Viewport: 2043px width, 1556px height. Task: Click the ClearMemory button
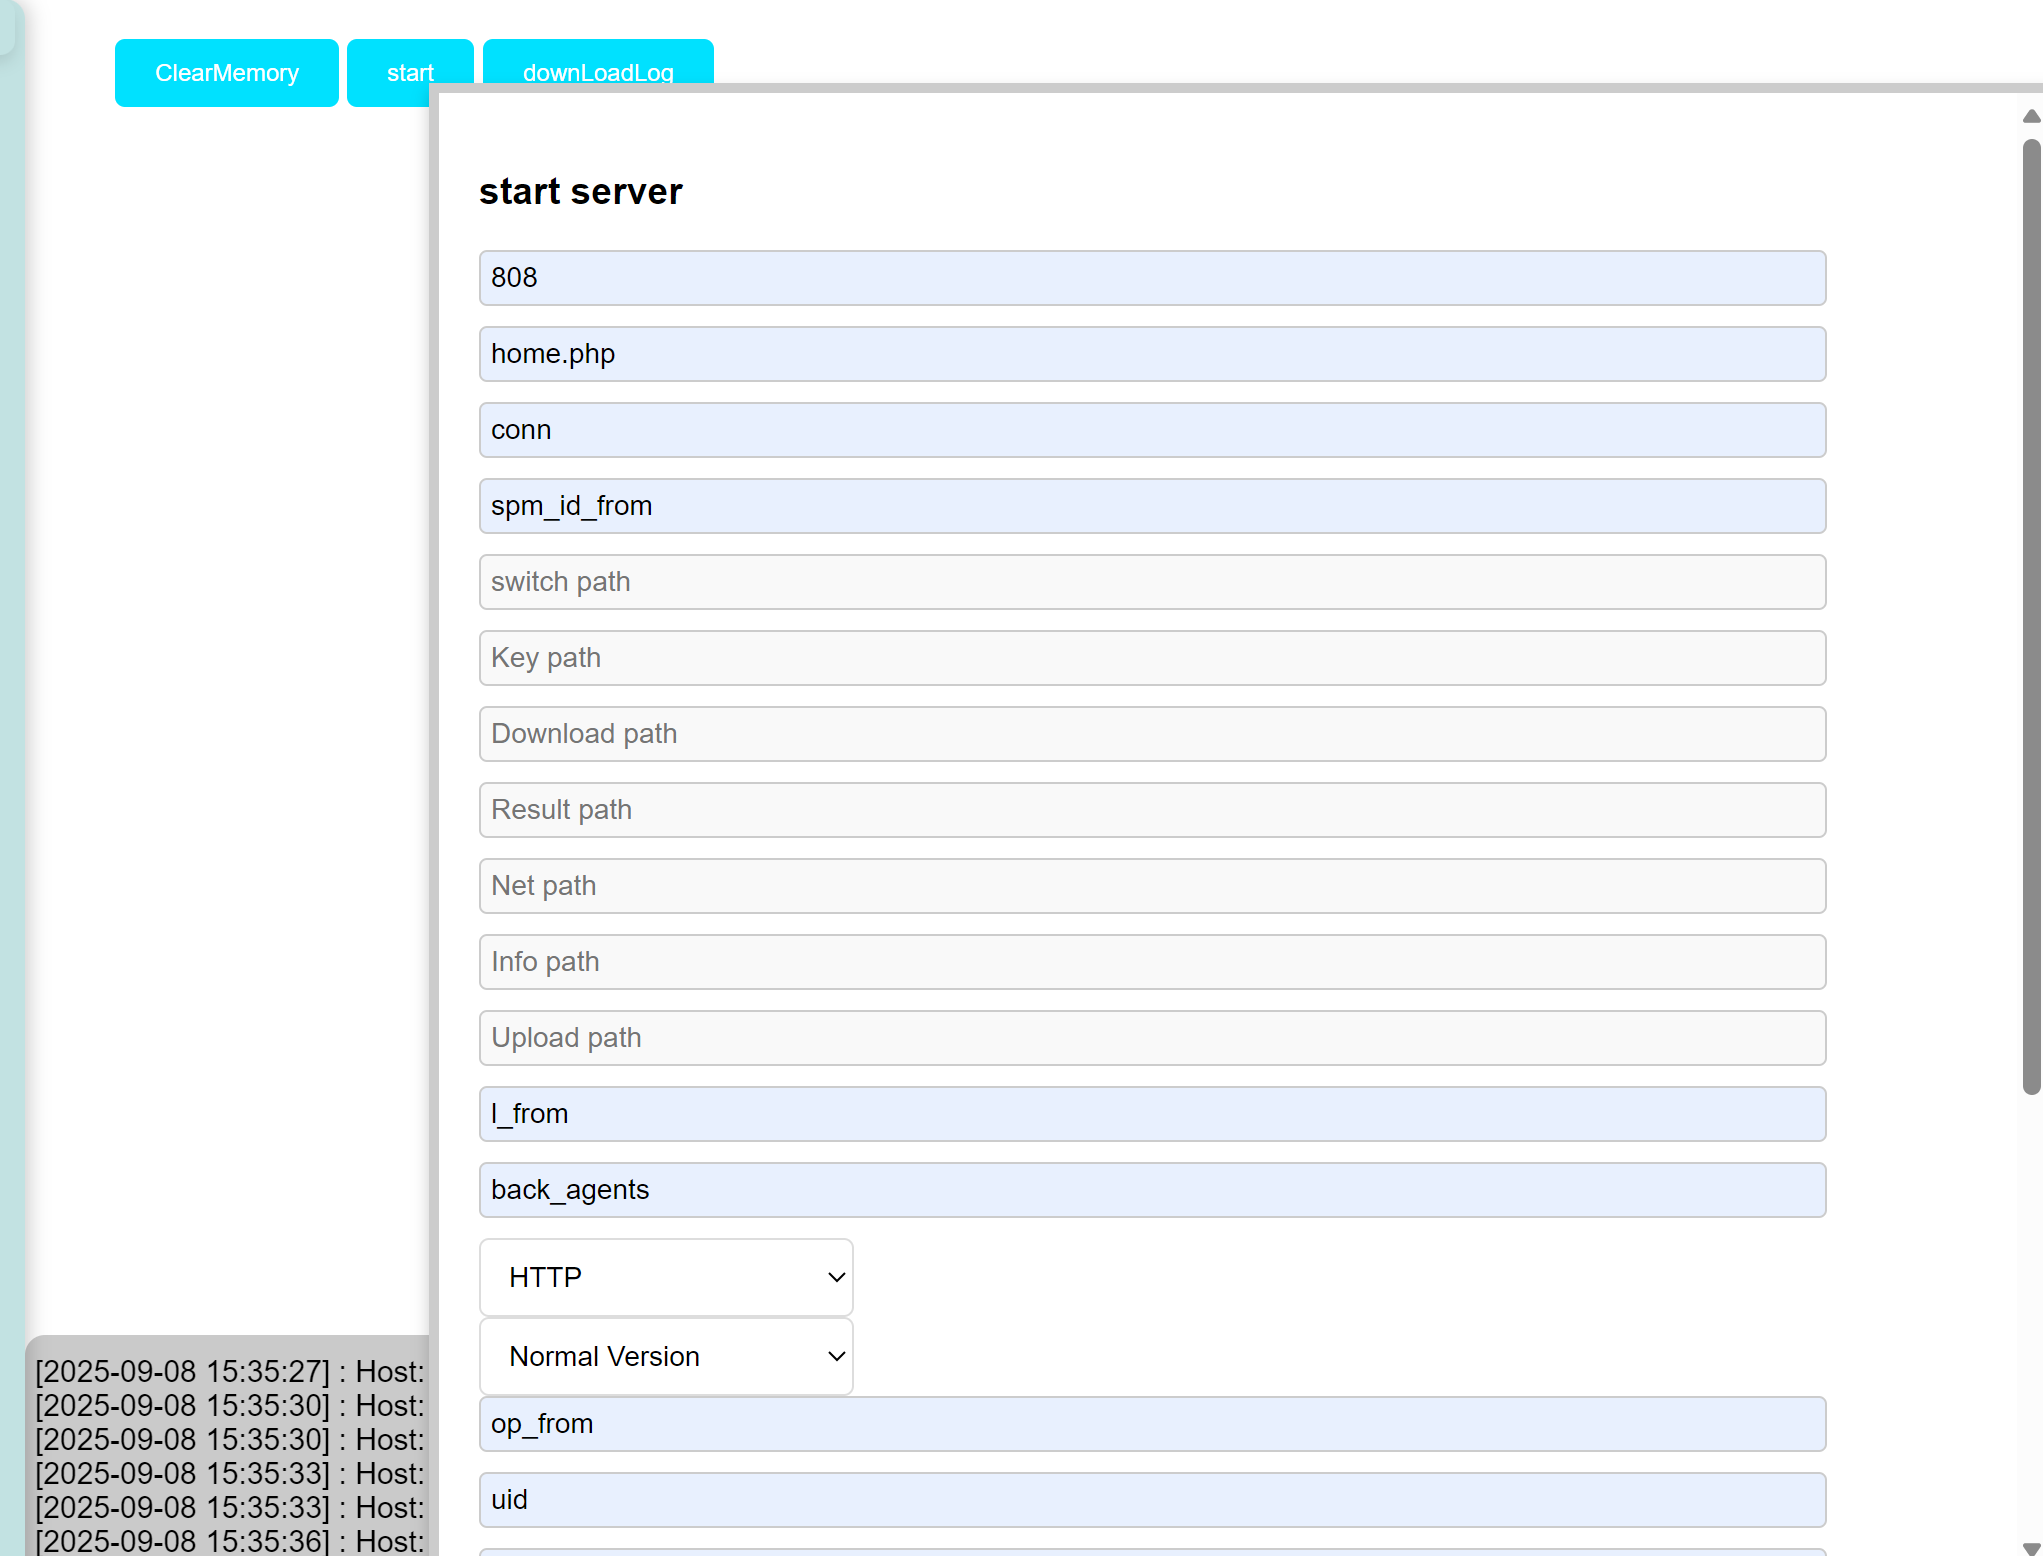tap(226, 73)
